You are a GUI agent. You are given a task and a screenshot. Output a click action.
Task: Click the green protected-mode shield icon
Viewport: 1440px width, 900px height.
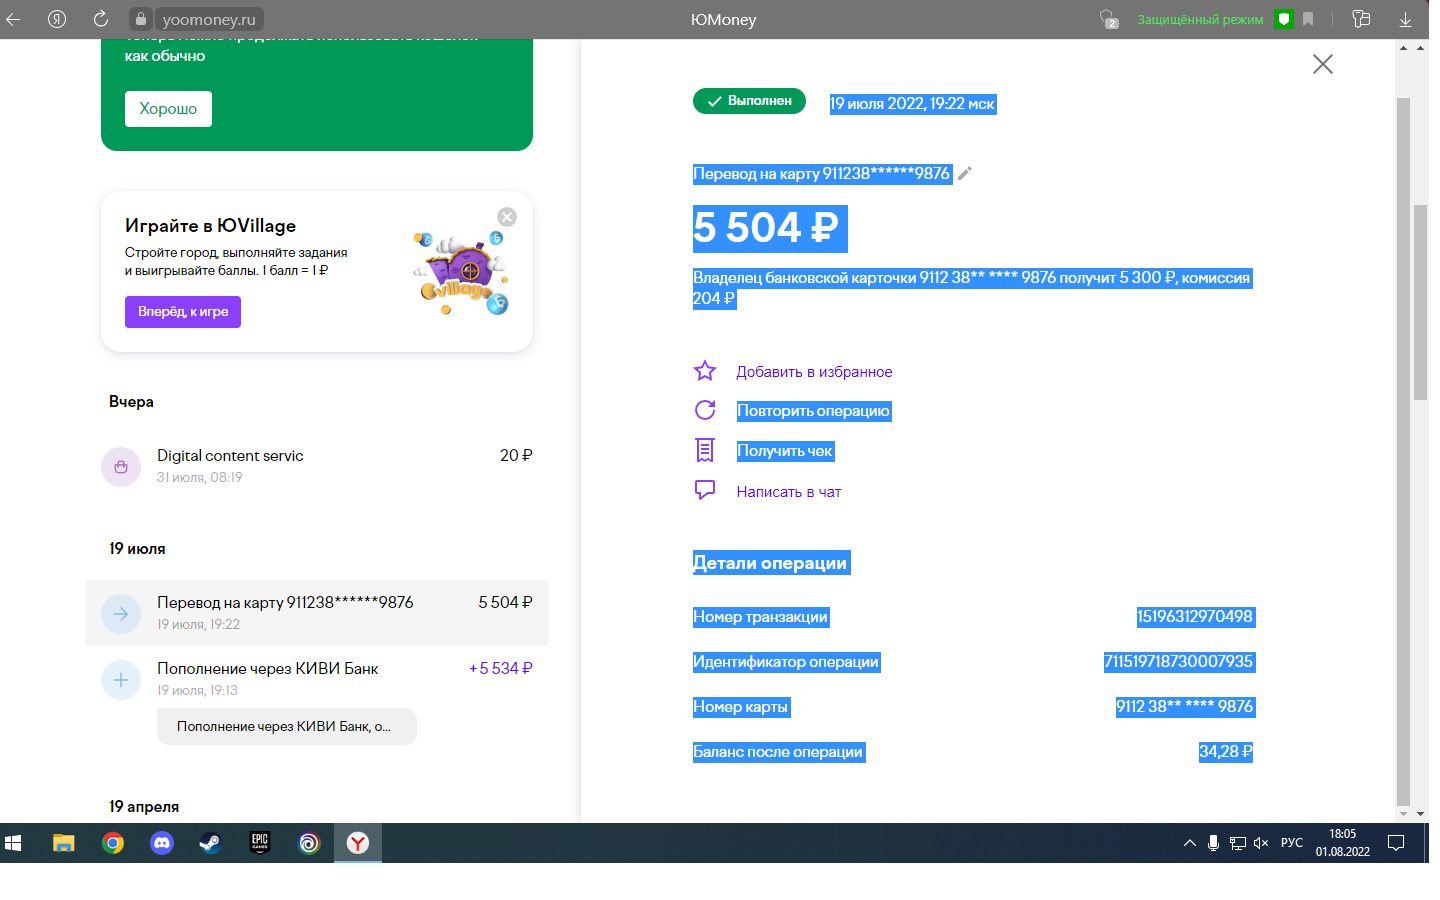pyautogui.click(x=1284, y=19)
